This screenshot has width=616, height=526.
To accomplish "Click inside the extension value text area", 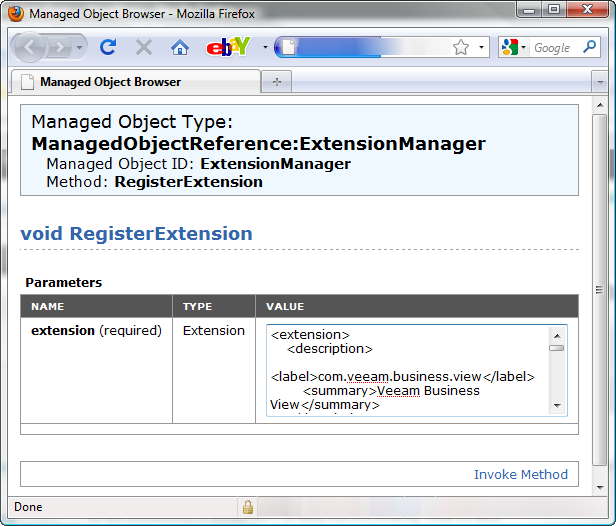I will 405,370.
